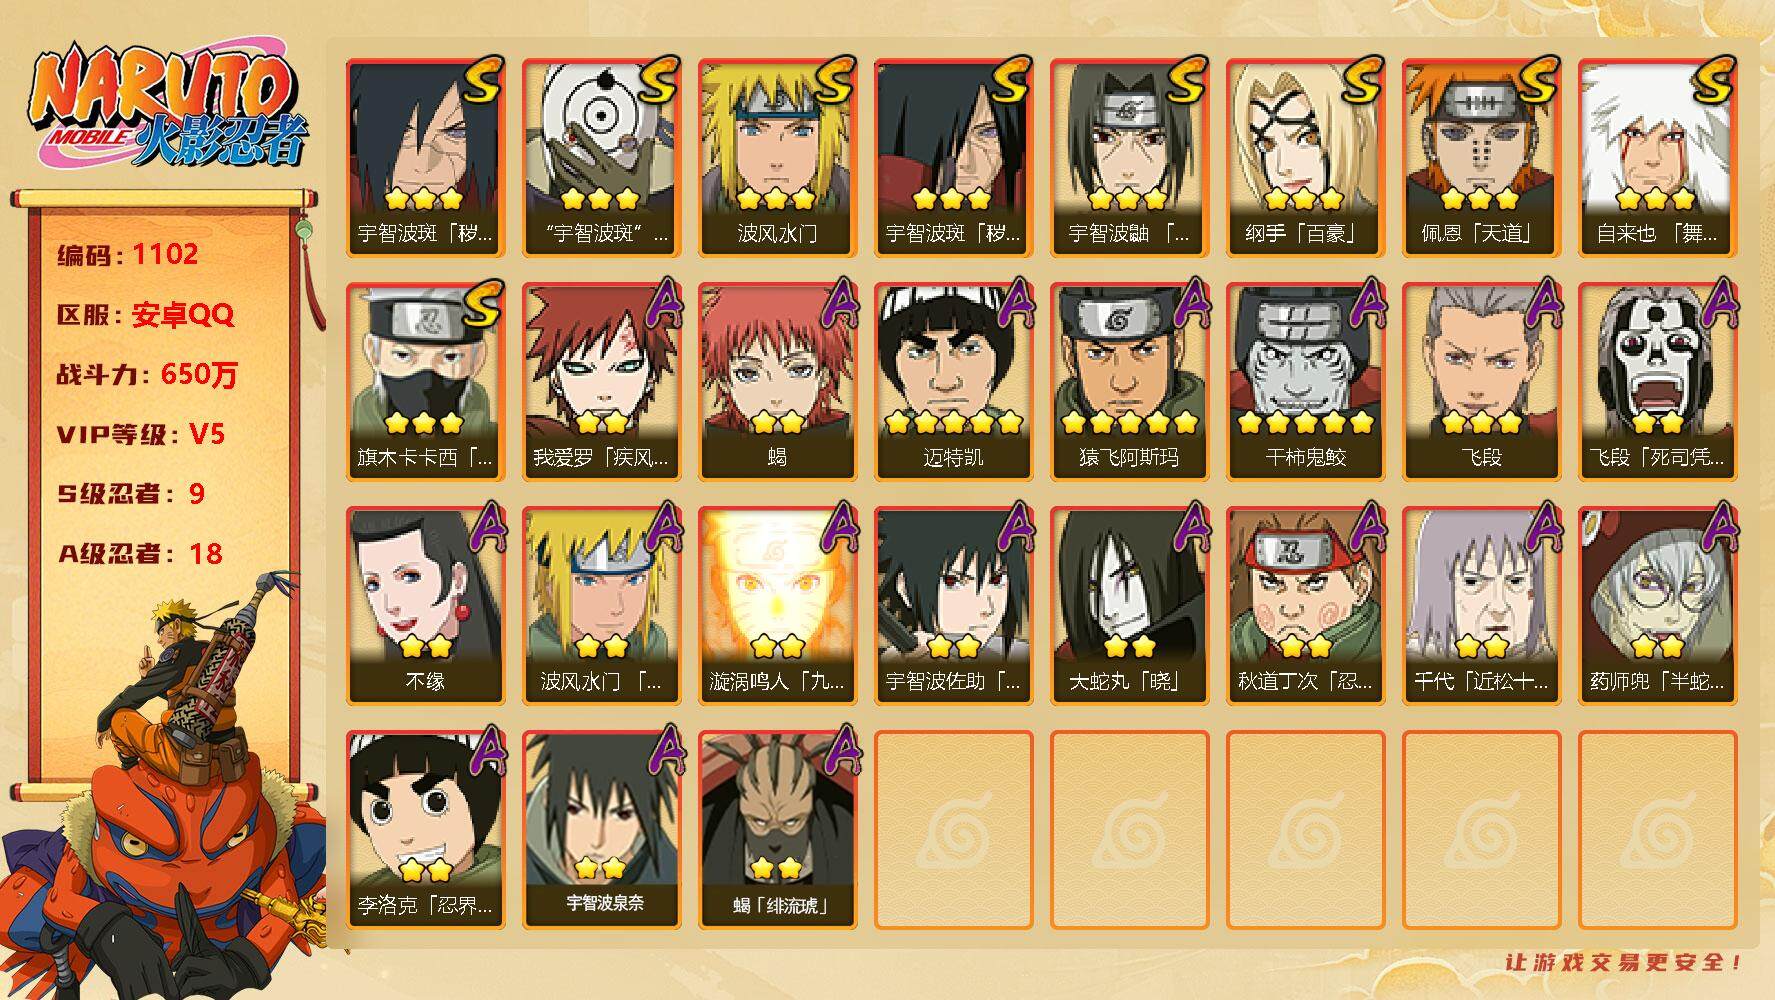
Task: Select the 蝎 red-haired A-rank card
Action: 777,382
